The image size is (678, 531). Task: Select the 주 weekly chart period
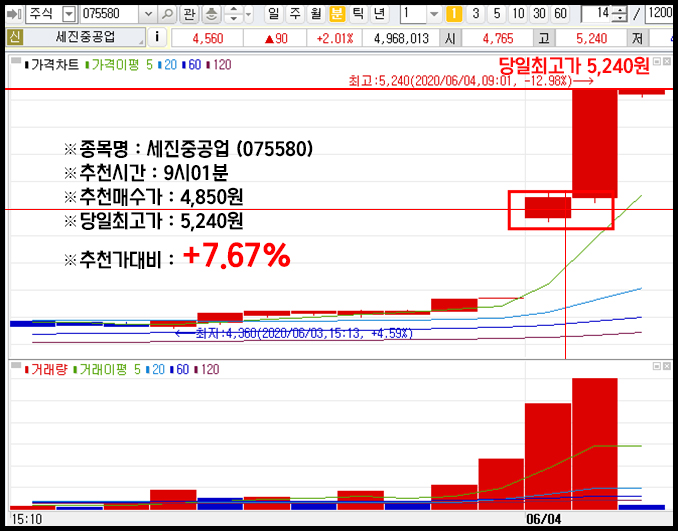pos(295,14)
